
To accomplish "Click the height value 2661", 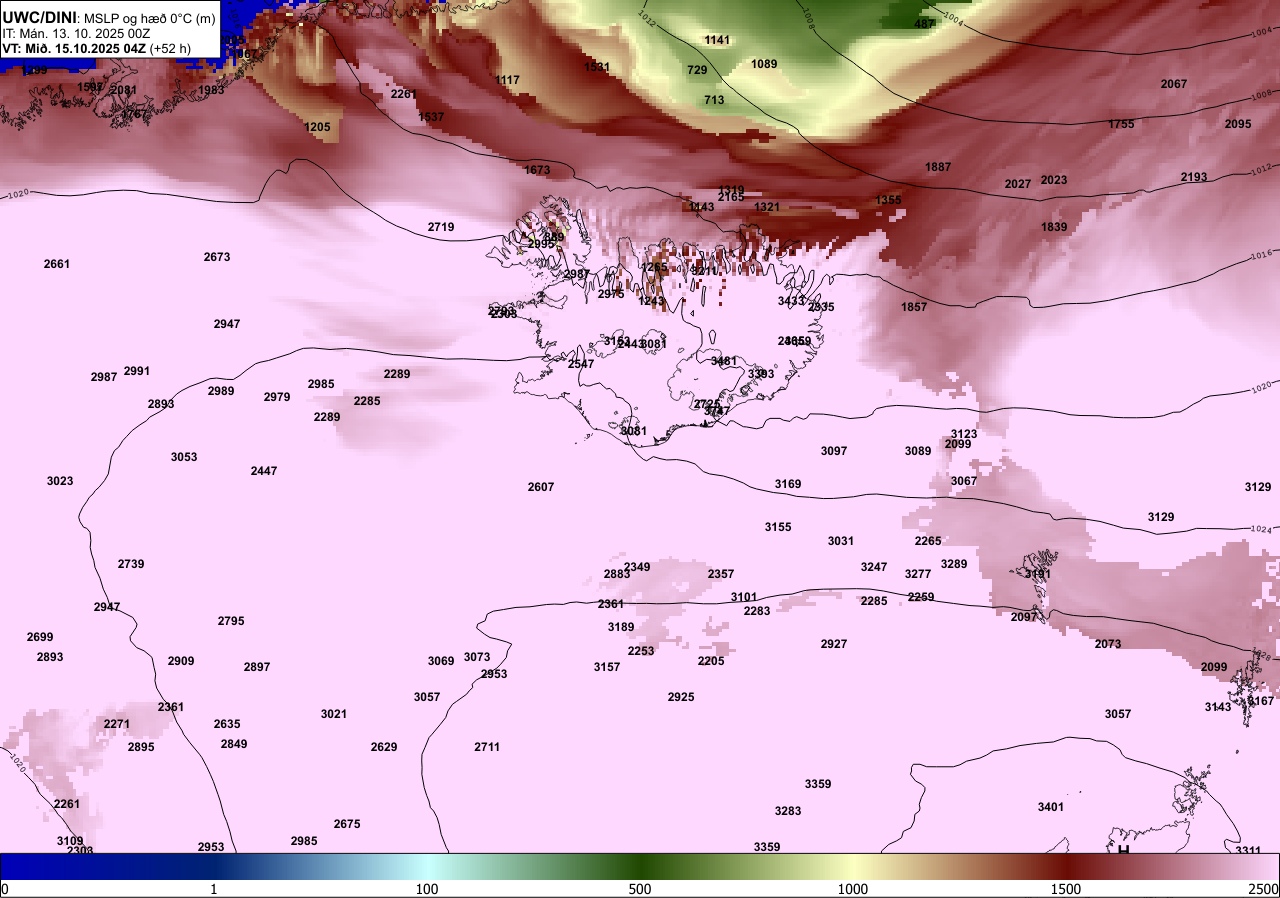I will [x=57, y=264].
